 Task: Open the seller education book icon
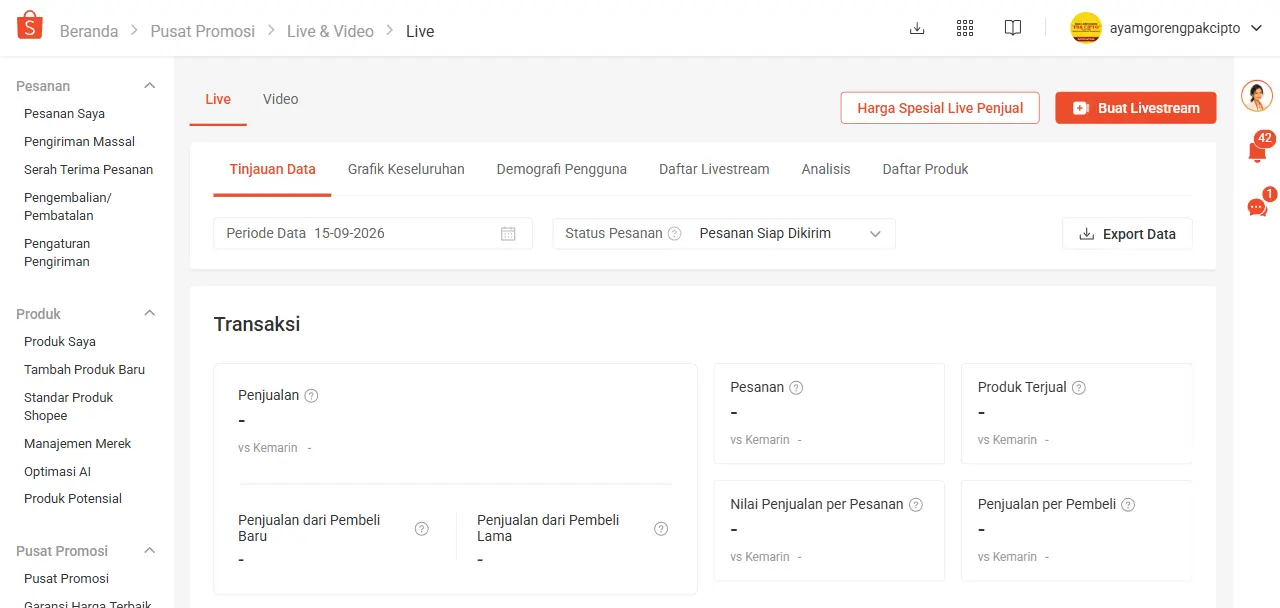pyautogui.click(x=1013, y=28)
